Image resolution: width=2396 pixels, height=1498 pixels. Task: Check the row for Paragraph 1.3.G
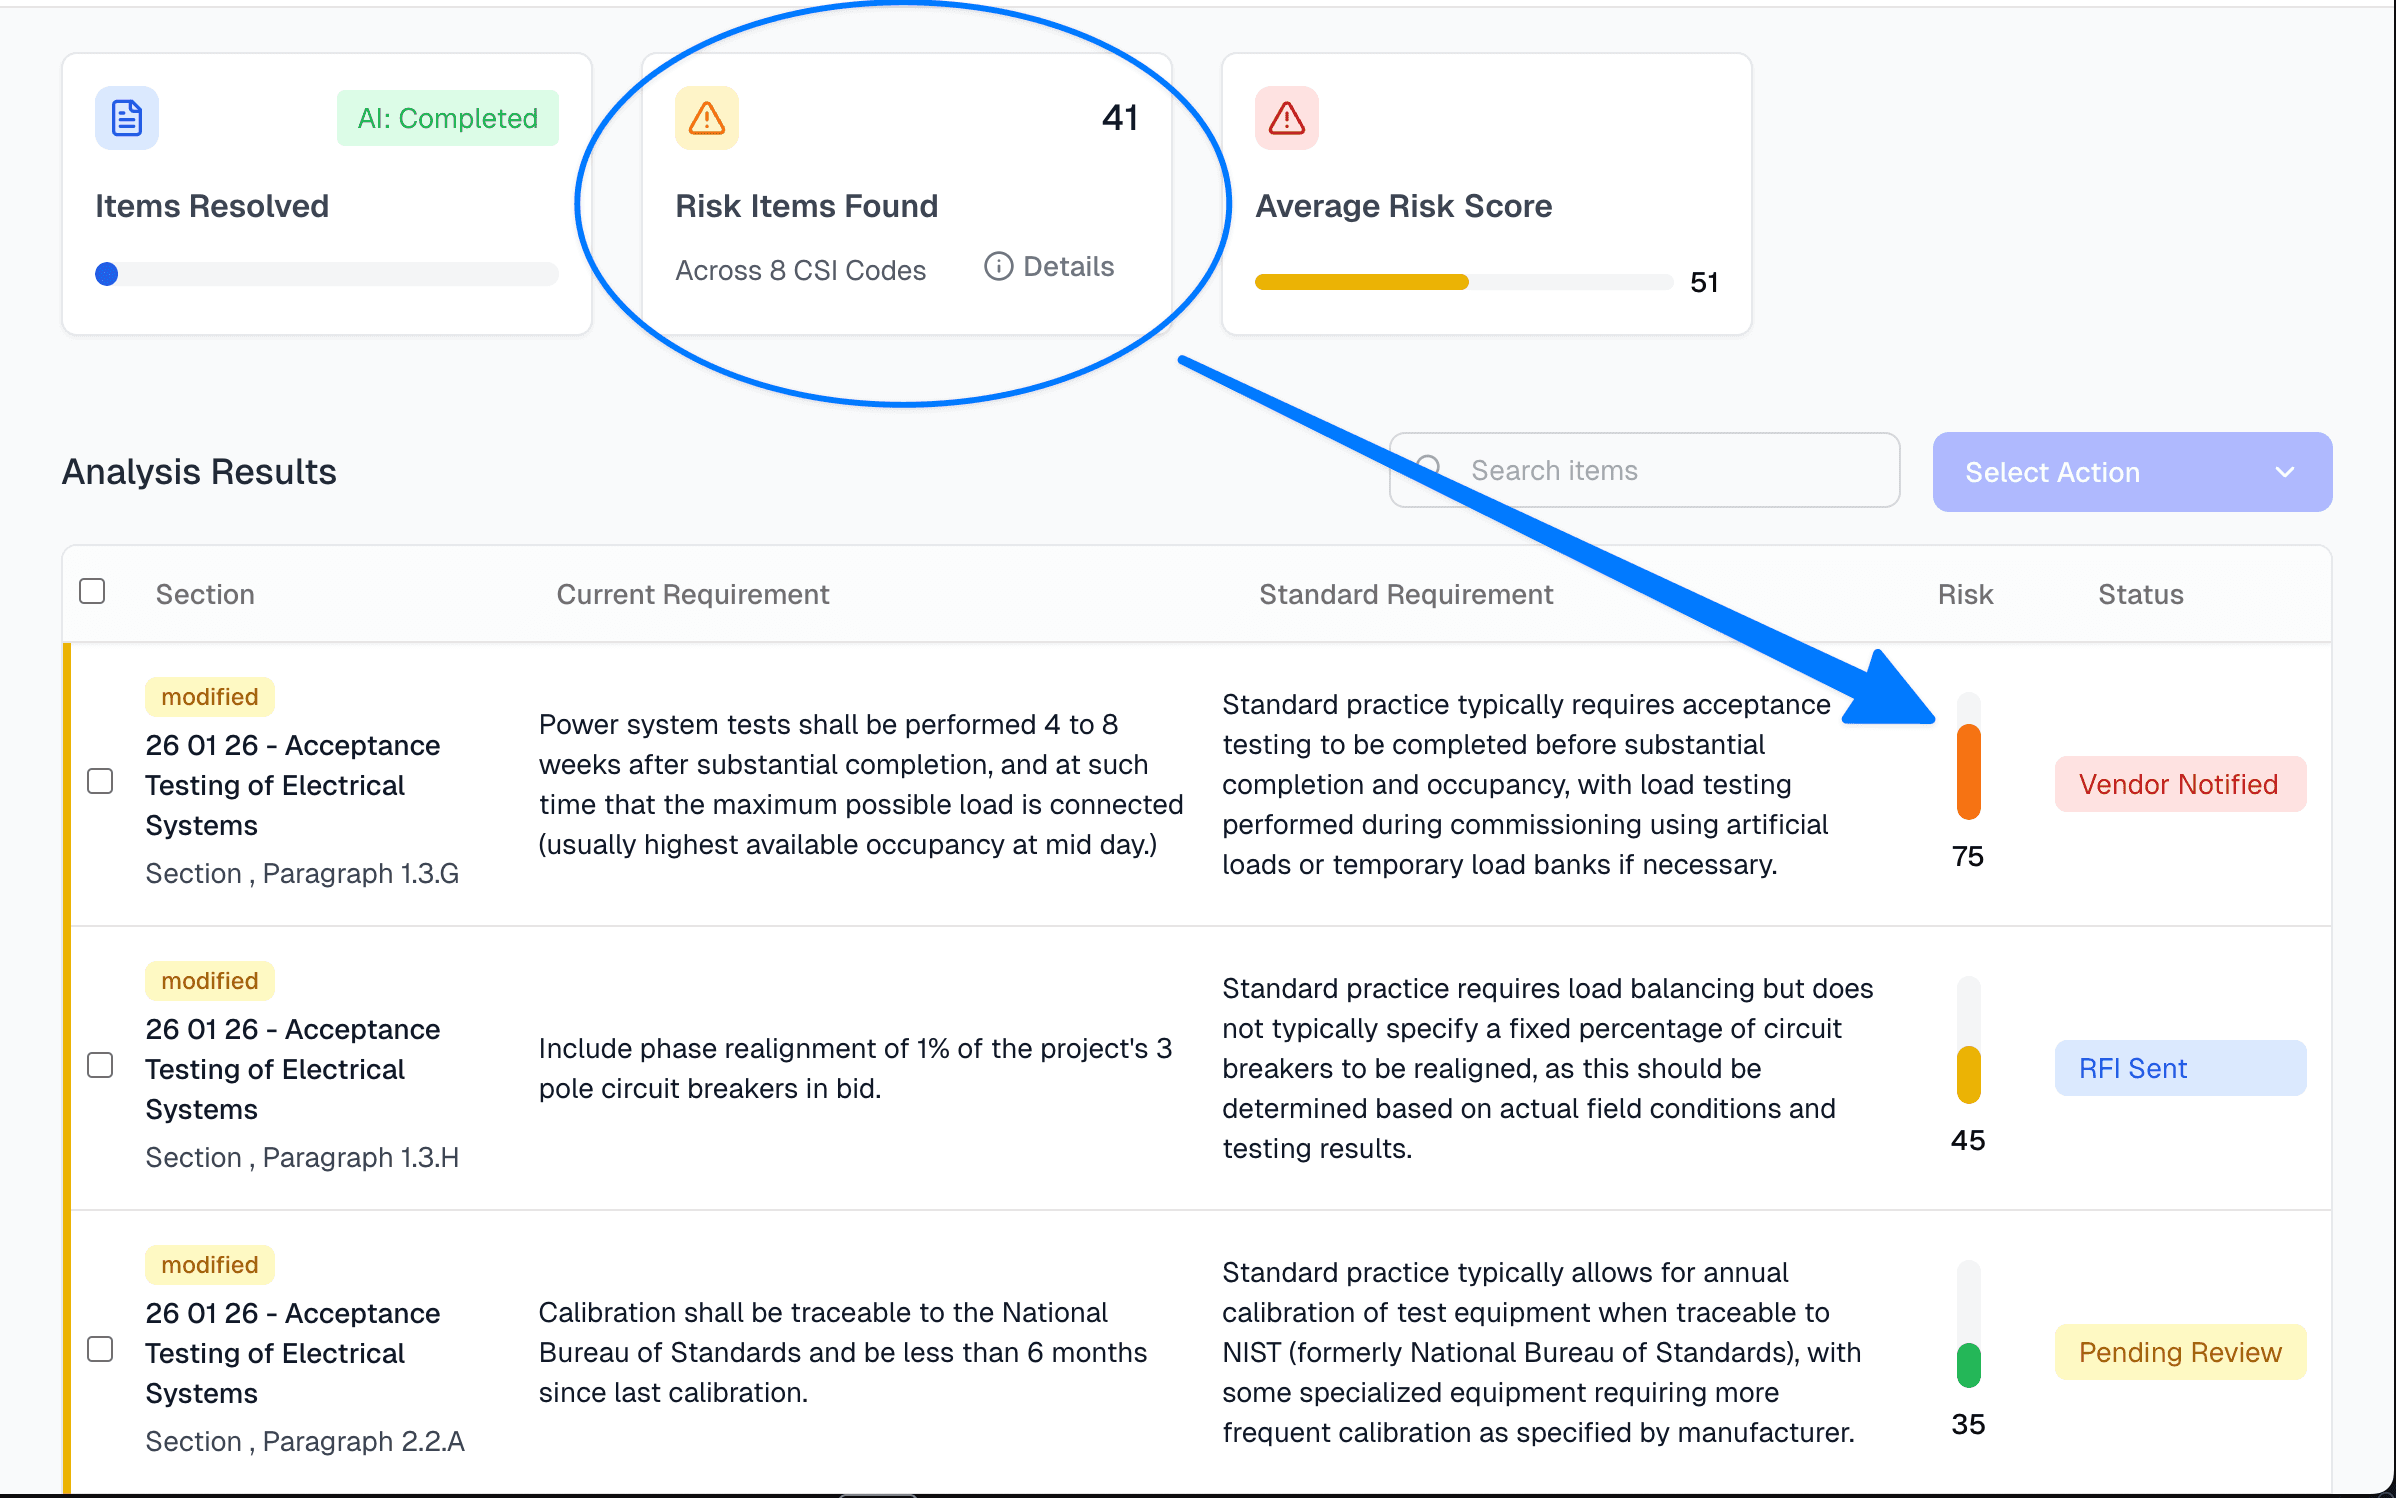100,781
